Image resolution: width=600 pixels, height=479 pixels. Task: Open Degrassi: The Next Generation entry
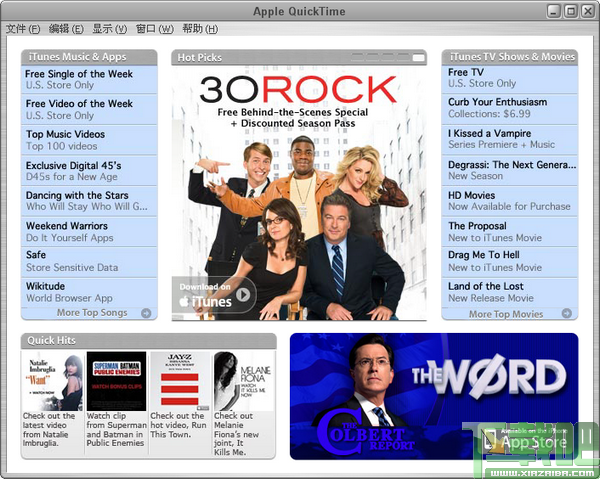click(x=510, y=170)
